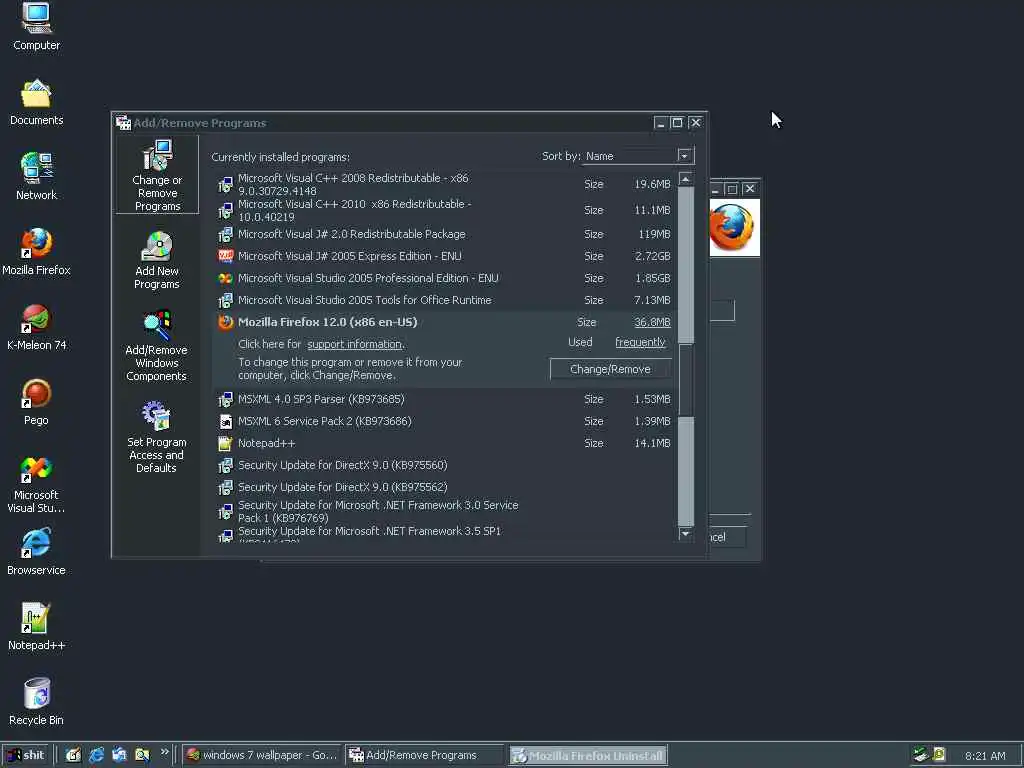Select the Microsoft Visual Studio desktop shortcut
Image resolution: width=1024 pixels, height=768 pixels.
(x=37, y=483)
